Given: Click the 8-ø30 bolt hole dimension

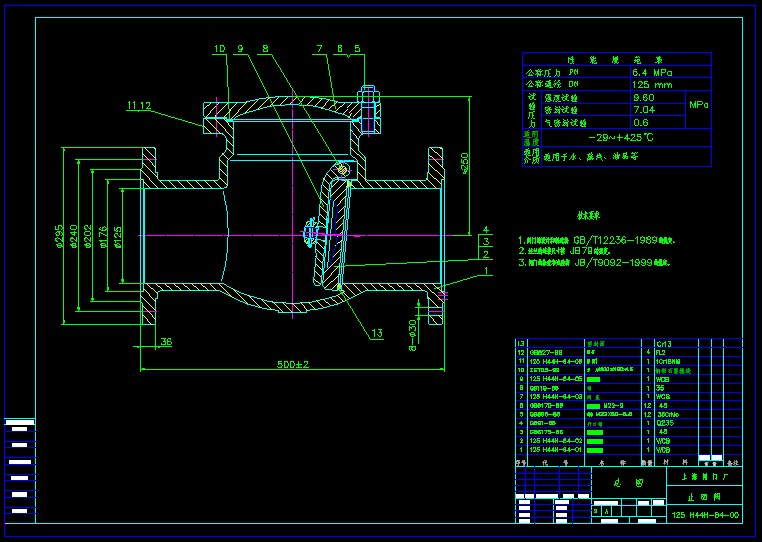Looking at the screenshot, I should pos(412,334).
